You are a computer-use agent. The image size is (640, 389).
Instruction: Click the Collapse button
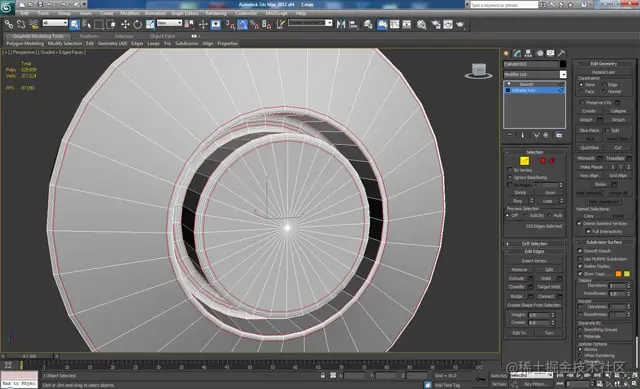tap(618, 111)
